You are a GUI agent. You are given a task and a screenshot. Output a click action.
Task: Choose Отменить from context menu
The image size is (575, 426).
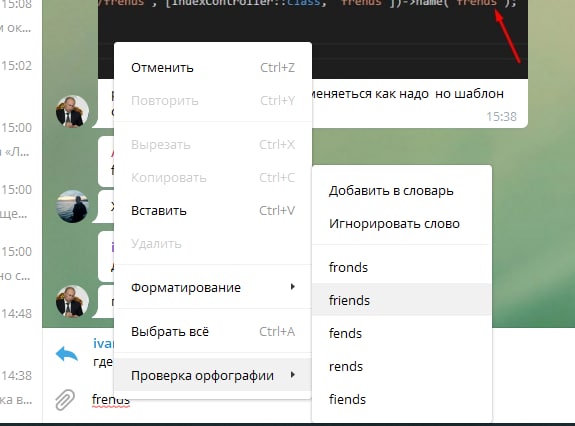coord(213,68)
